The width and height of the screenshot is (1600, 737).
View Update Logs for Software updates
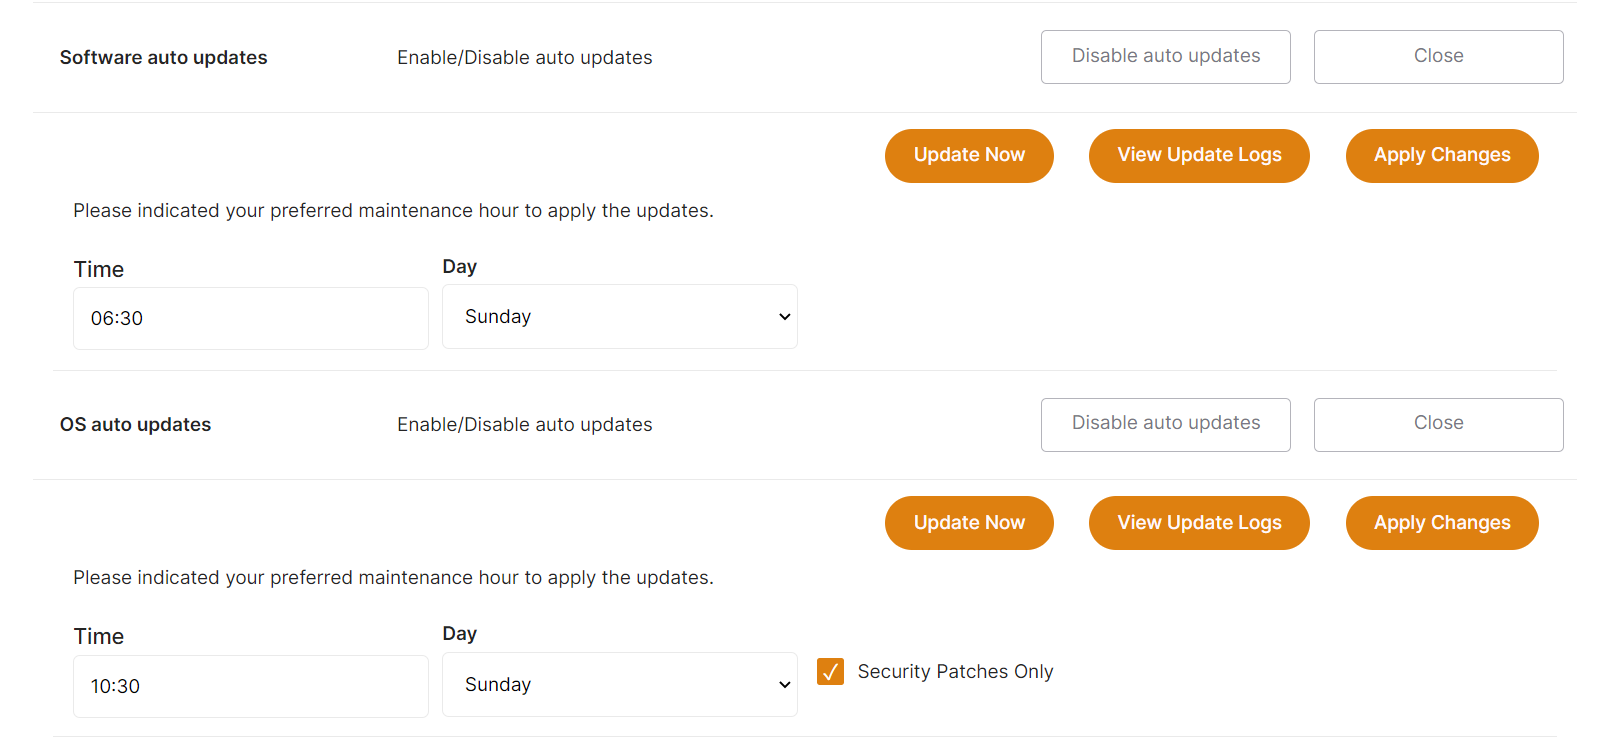(x=1199, y=156)
